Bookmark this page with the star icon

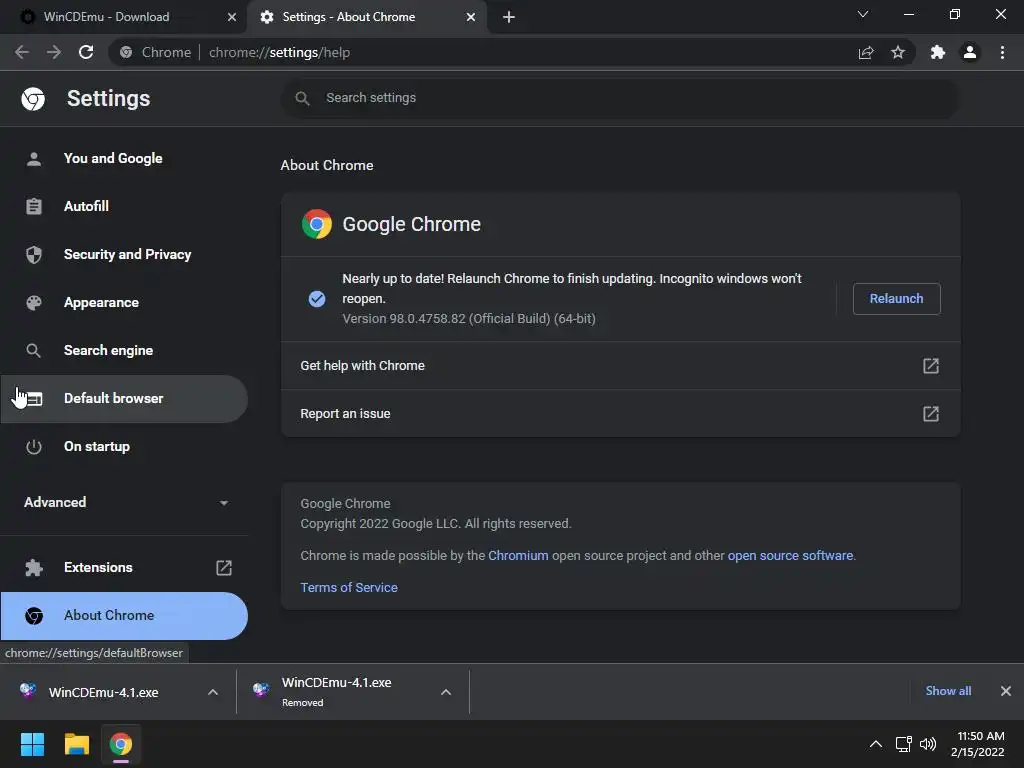pos(898,52)
